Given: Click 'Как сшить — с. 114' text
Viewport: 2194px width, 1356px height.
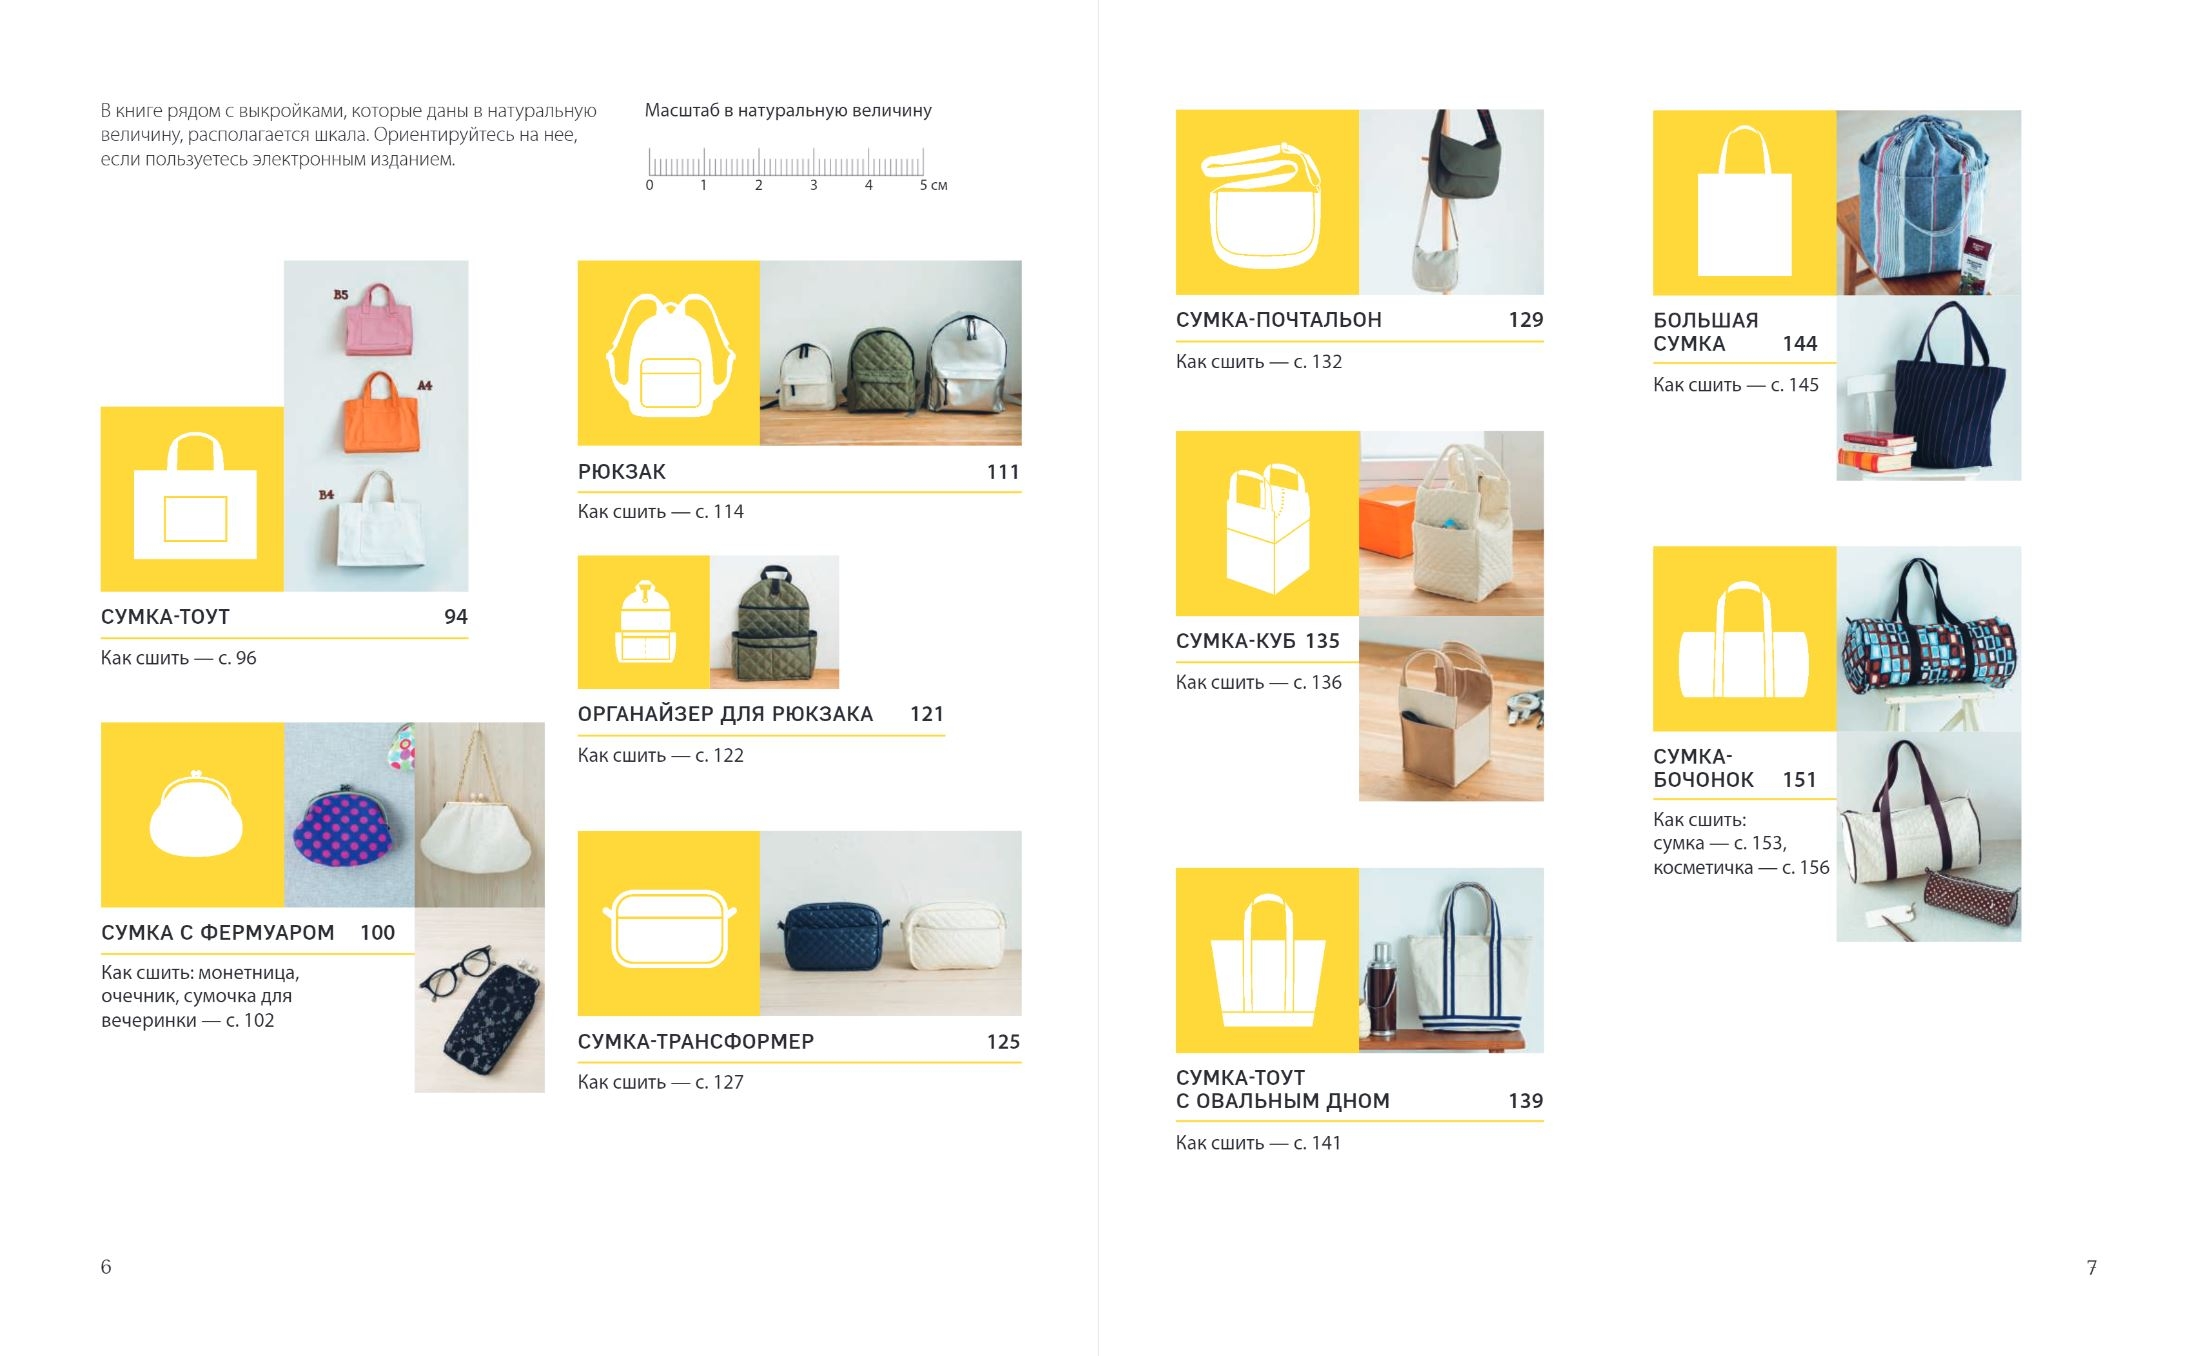Looking at the screenshot, I should [660, 512].
